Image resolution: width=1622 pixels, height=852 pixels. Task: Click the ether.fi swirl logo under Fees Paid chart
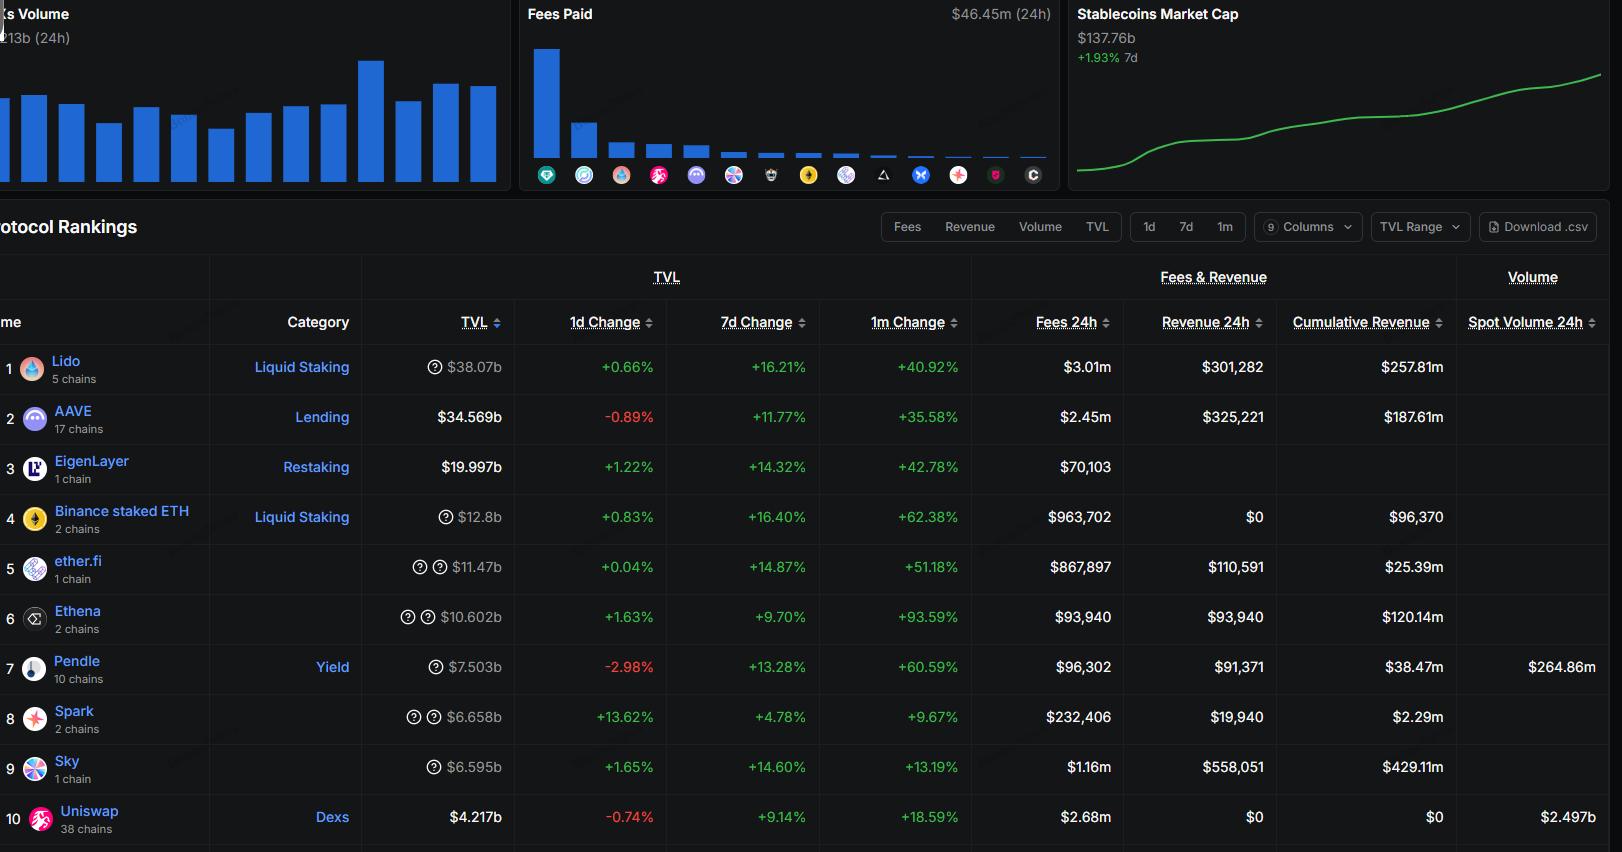(x=846, y=175)
